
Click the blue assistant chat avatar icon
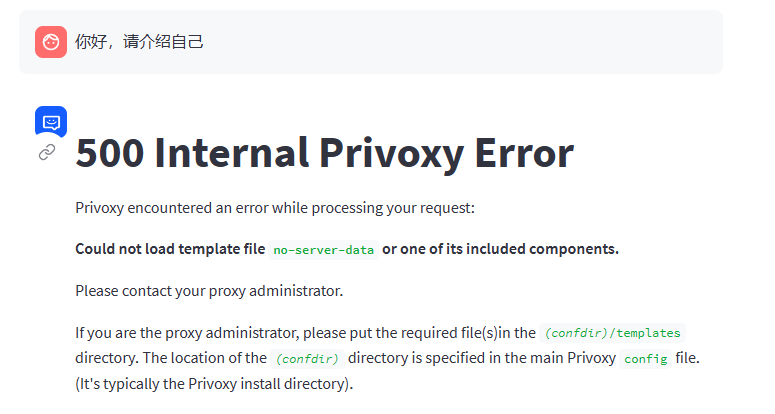pos(51,122)
